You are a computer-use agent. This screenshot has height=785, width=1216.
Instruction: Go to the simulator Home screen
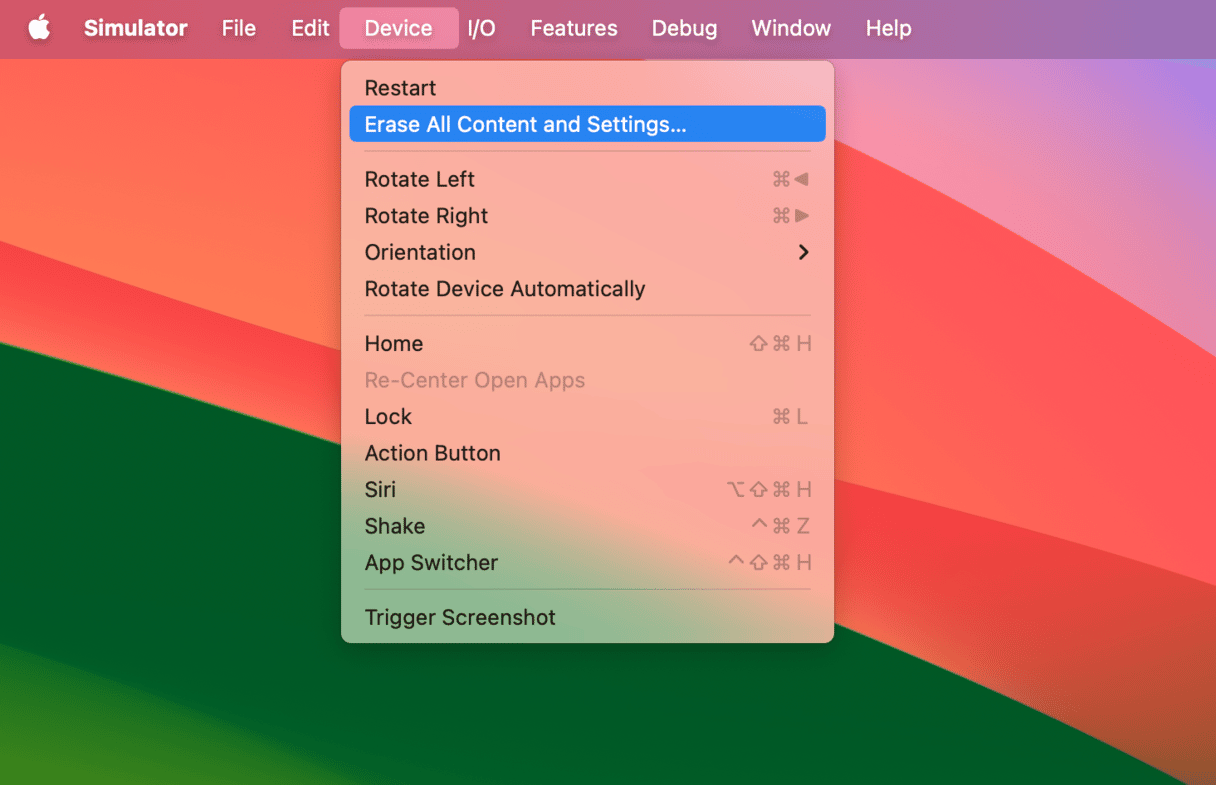[393, 343]
